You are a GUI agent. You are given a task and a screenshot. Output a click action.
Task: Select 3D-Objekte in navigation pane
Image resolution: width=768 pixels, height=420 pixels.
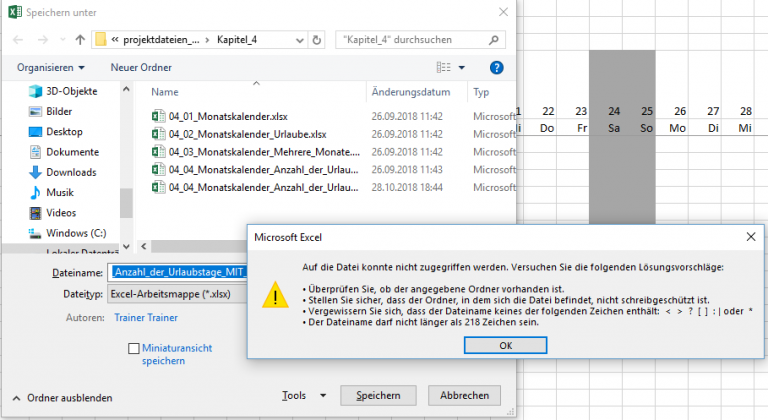tap(63, 91)
